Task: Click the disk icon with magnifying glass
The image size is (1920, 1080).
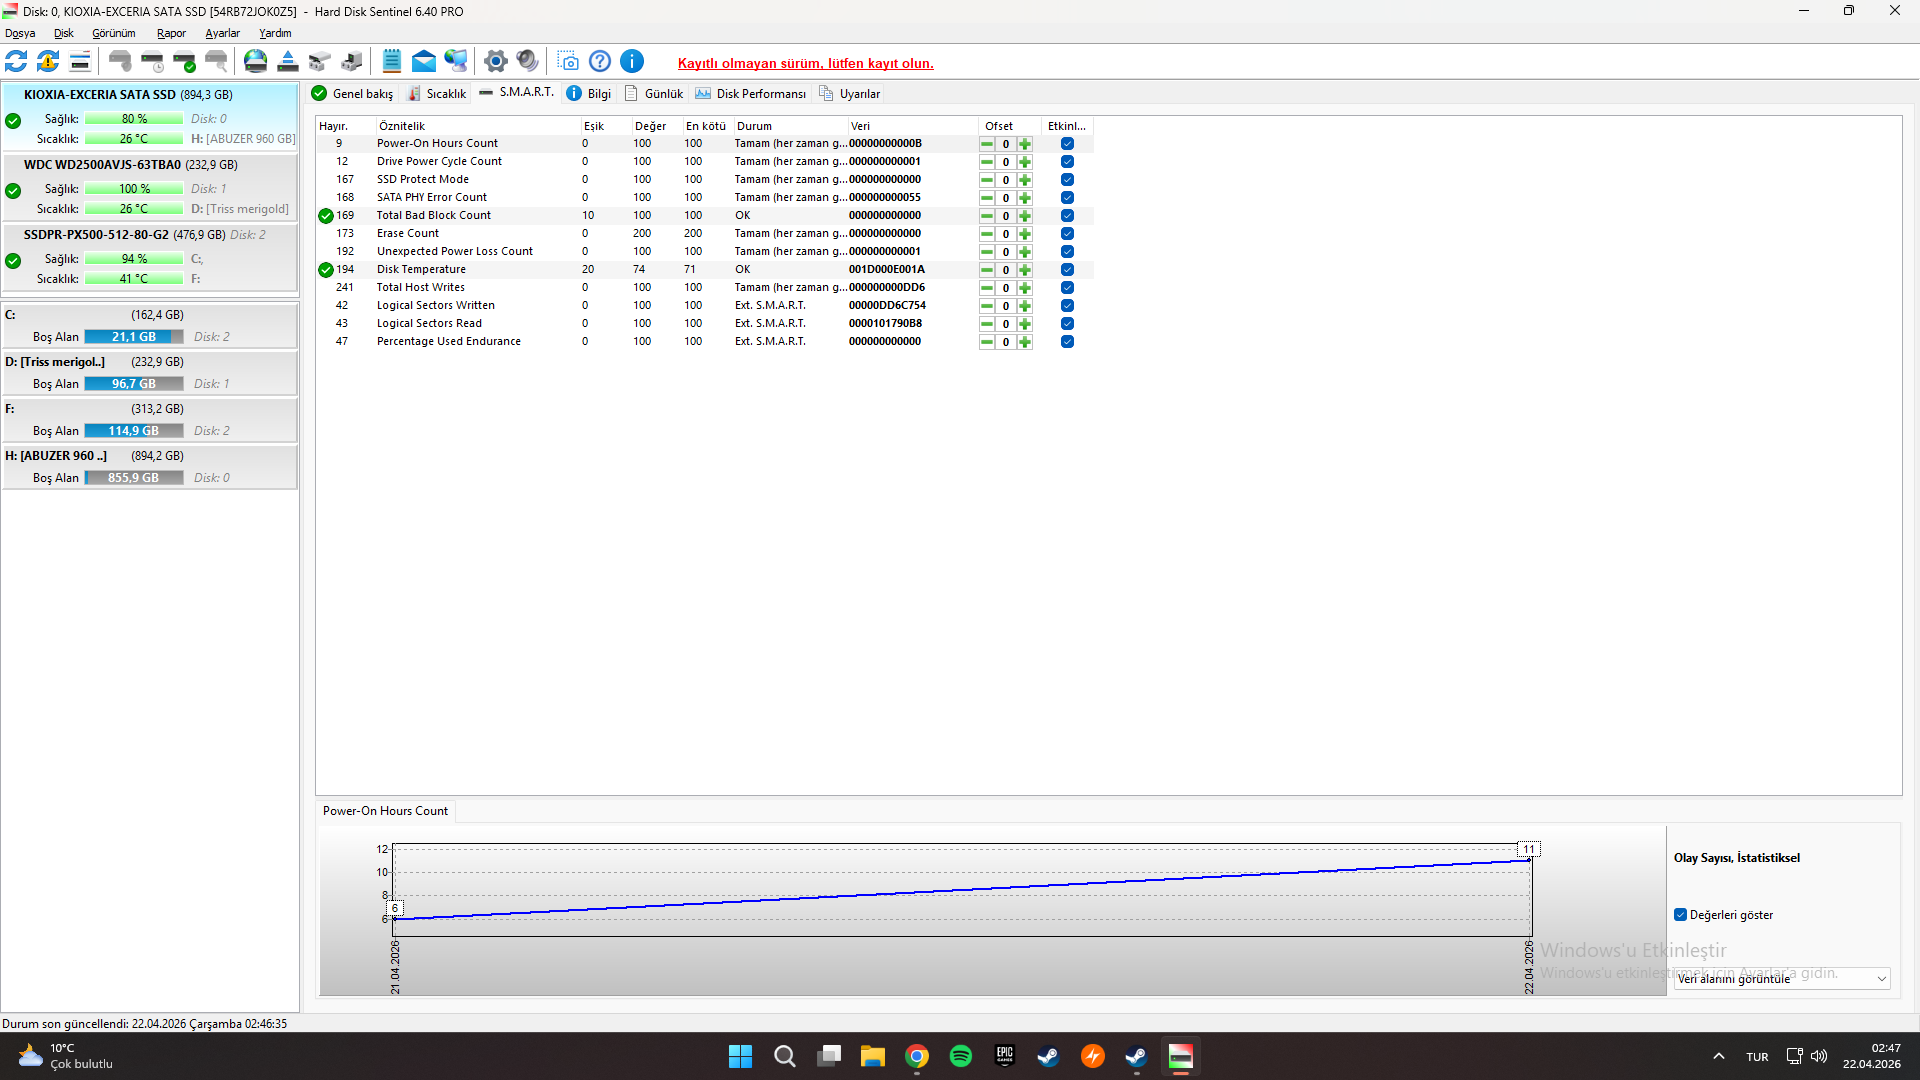Action: tap(216, 62)
